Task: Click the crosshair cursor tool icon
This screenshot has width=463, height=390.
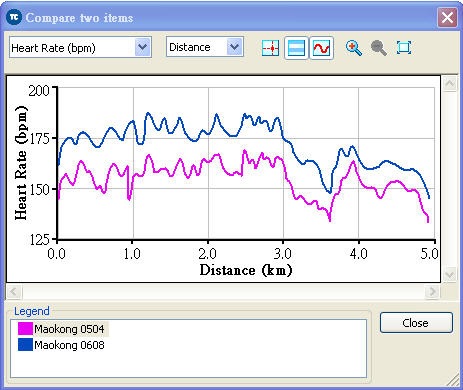Action: (270, 48)
